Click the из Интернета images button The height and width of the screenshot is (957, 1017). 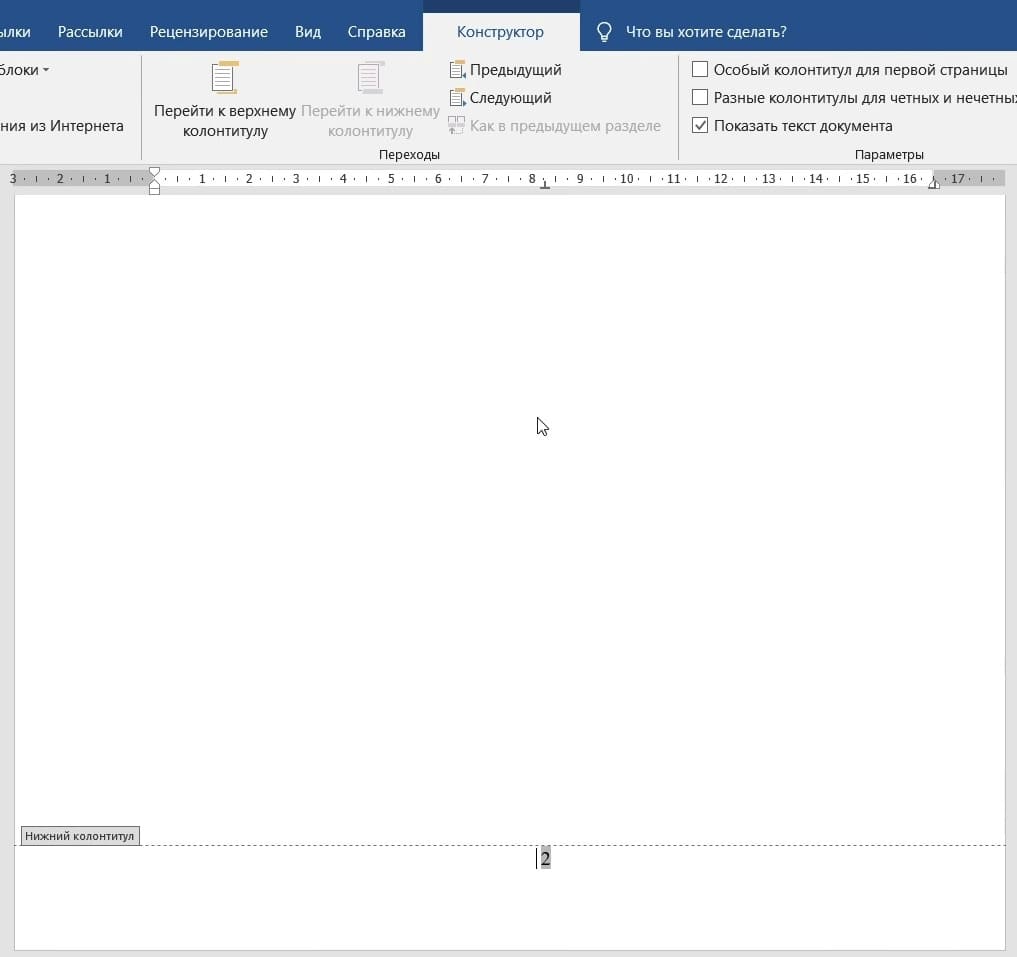coord(62,126)
